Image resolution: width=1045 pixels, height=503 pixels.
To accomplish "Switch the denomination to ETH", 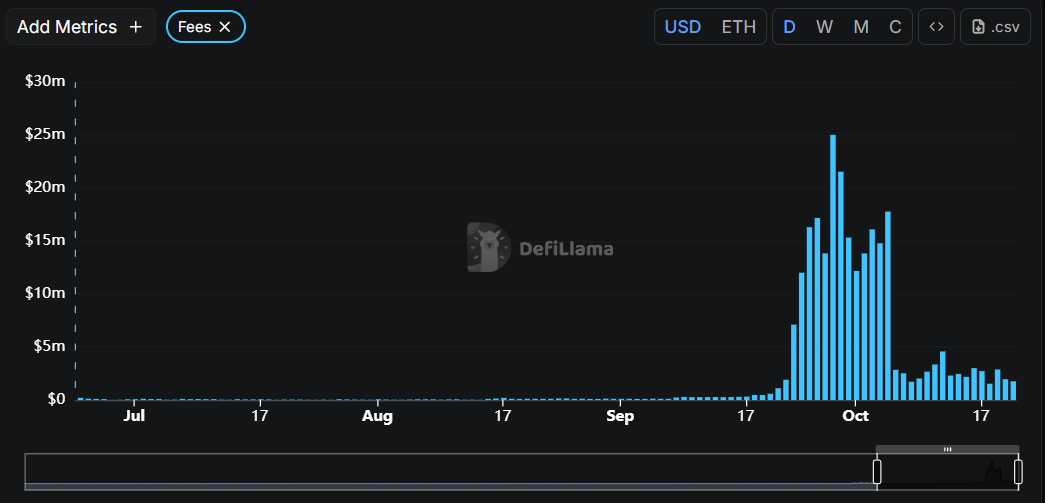I will click(739, 27).
